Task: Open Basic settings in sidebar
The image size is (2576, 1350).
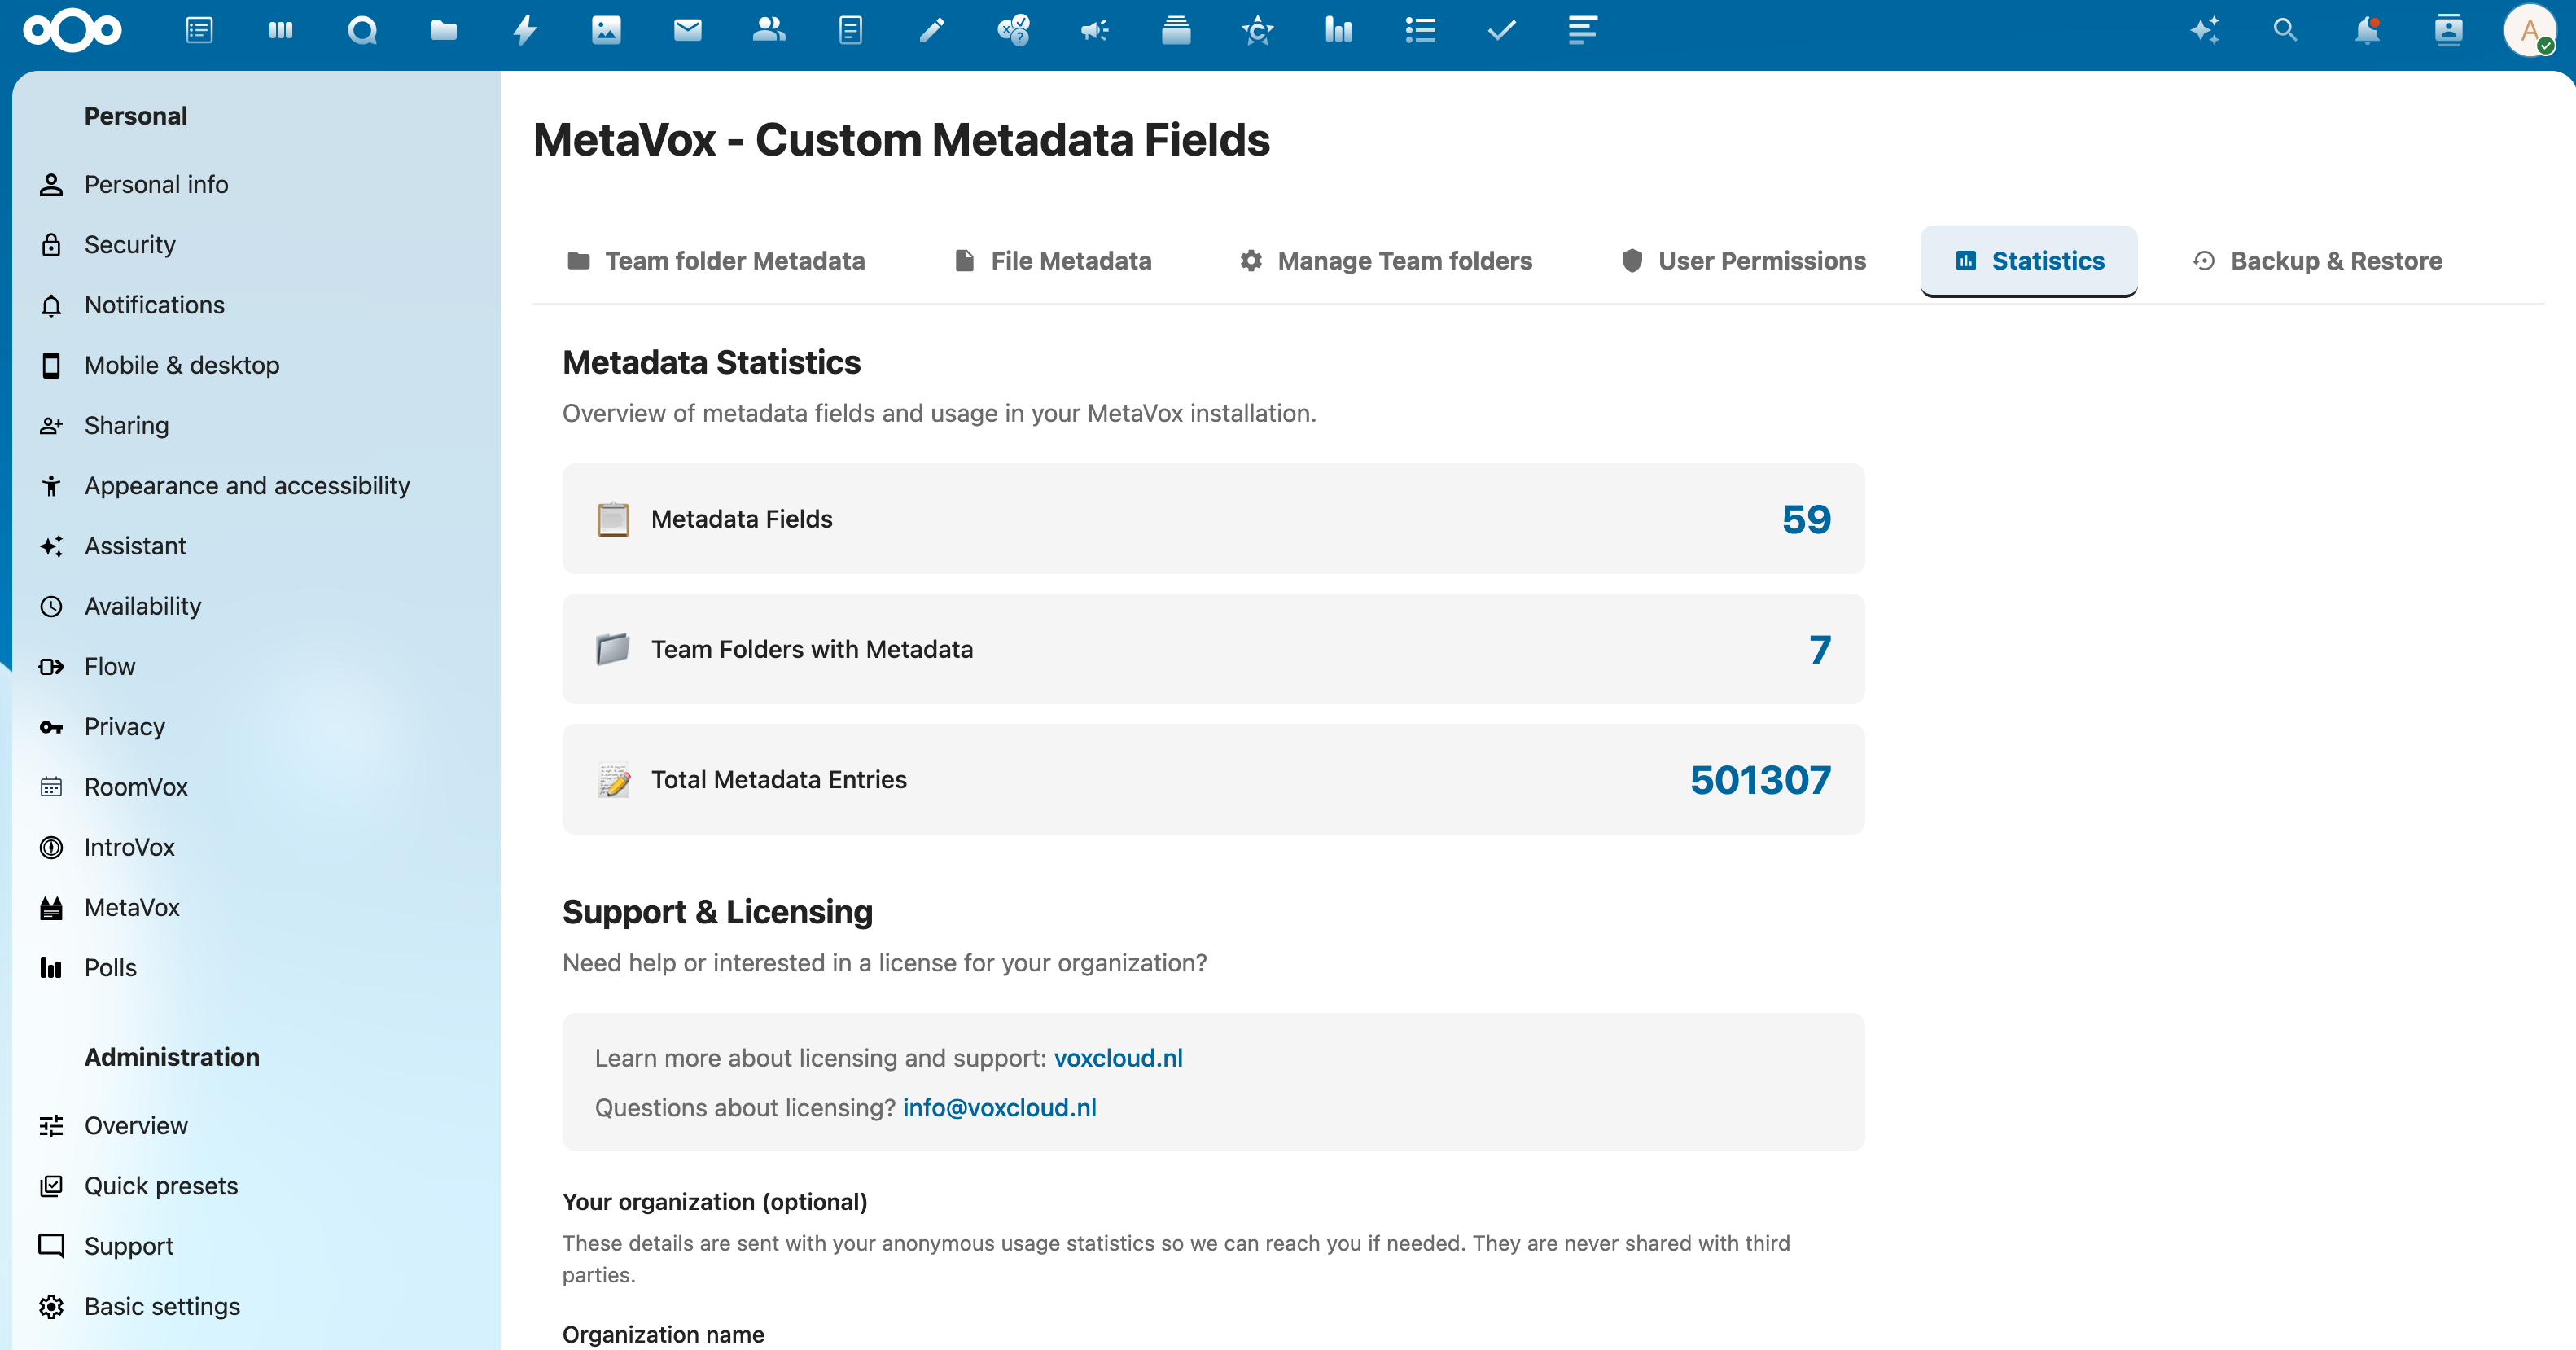Action: pos(256,1307)
